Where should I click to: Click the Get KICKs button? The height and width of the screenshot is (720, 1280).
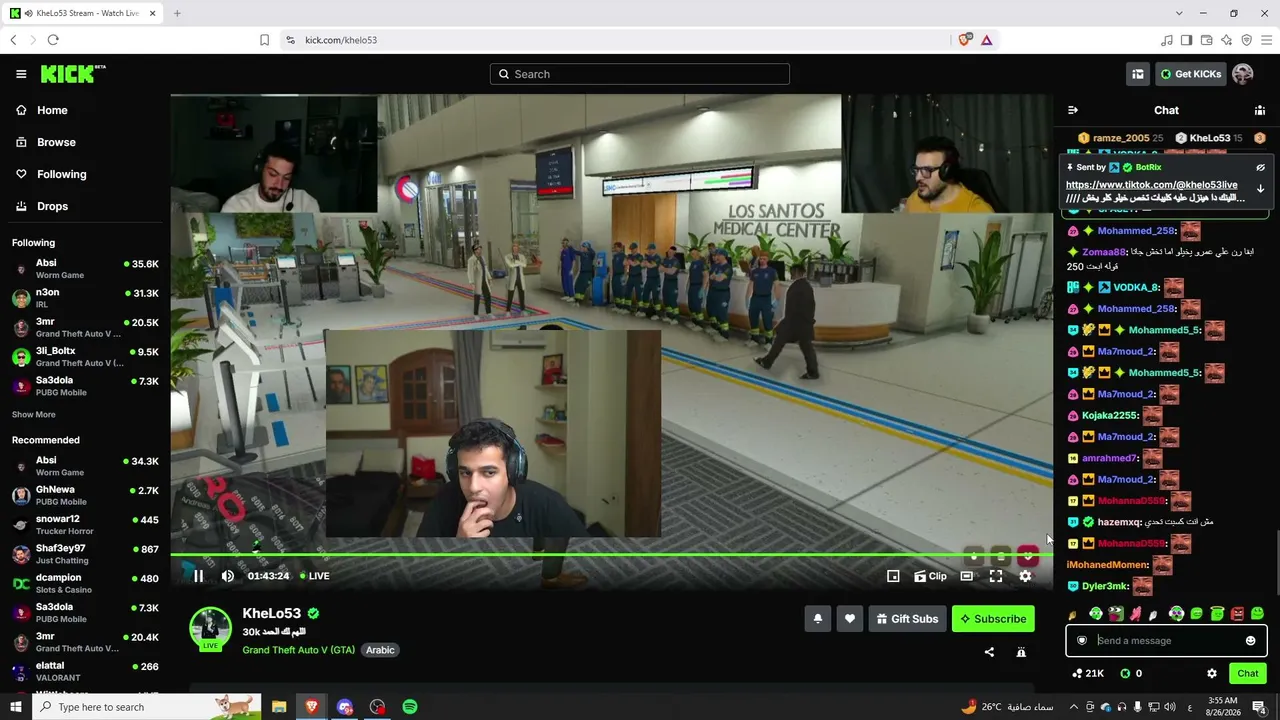click(1191, 74)
